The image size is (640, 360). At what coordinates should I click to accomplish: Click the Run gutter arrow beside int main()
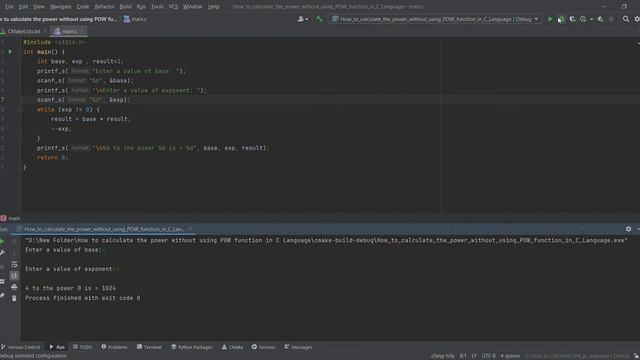point(10,52)
